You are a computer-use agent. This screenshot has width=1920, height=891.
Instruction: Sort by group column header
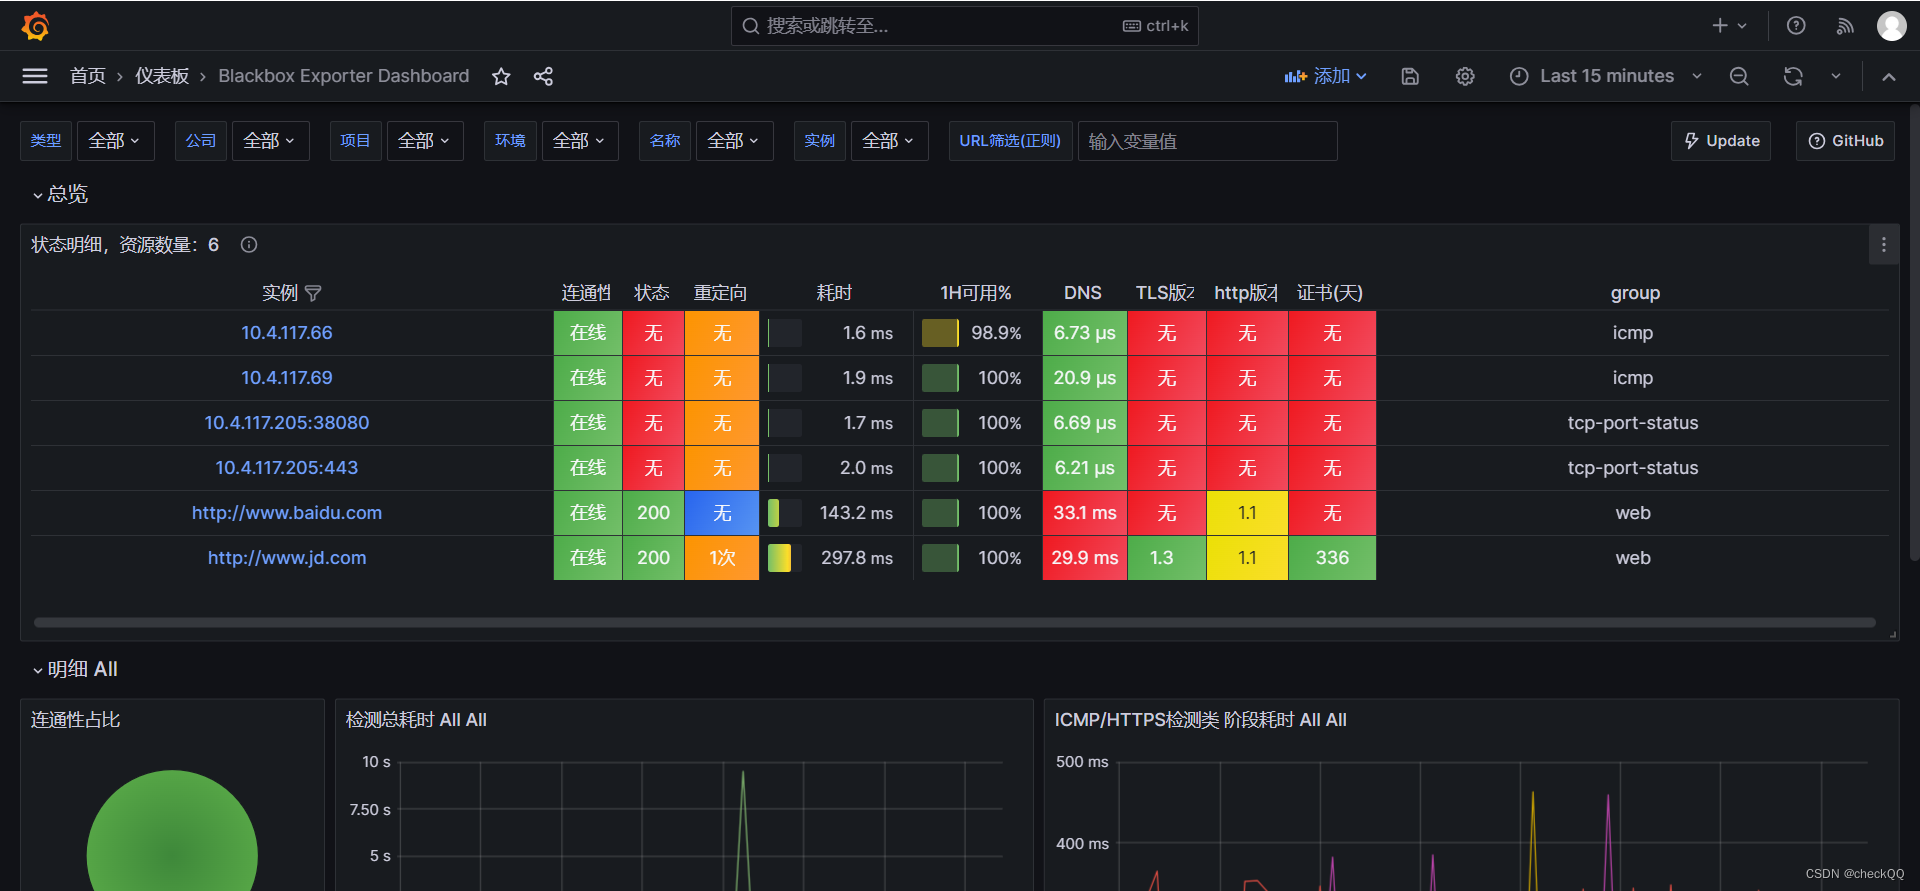coord(1635,293)
